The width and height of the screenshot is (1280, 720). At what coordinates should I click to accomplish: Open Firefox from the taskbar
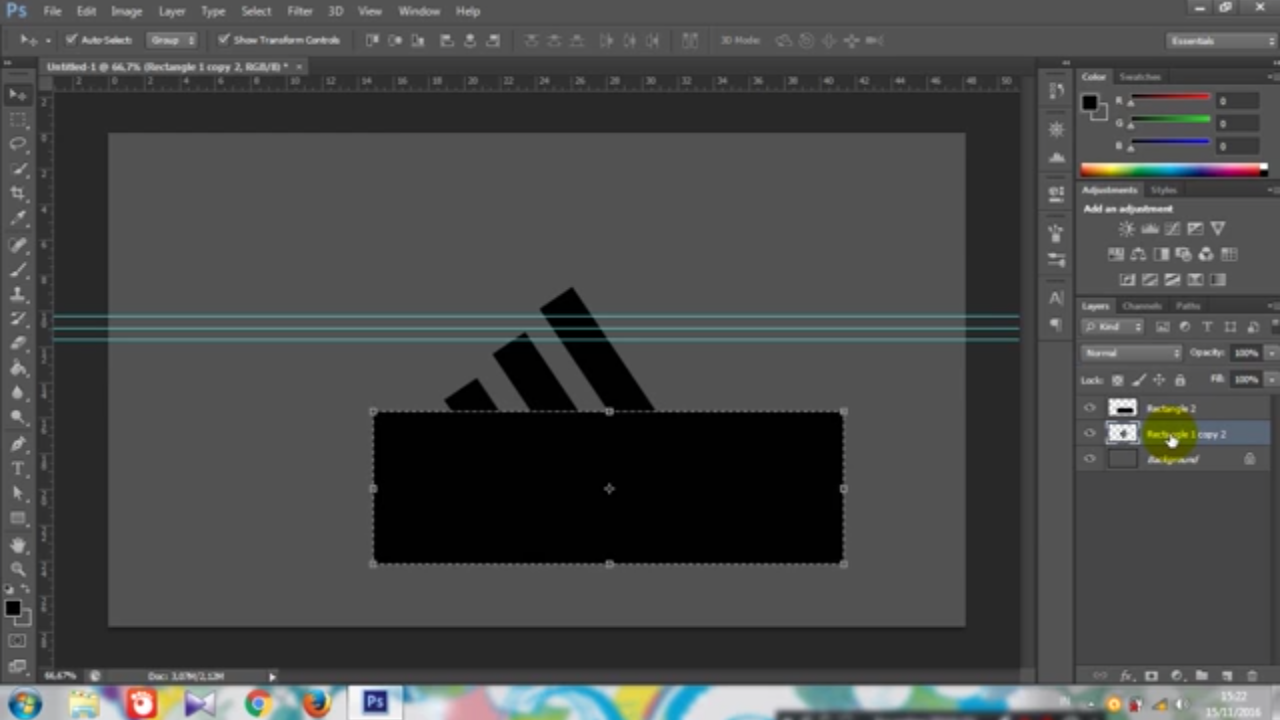(x=316, y=704)
